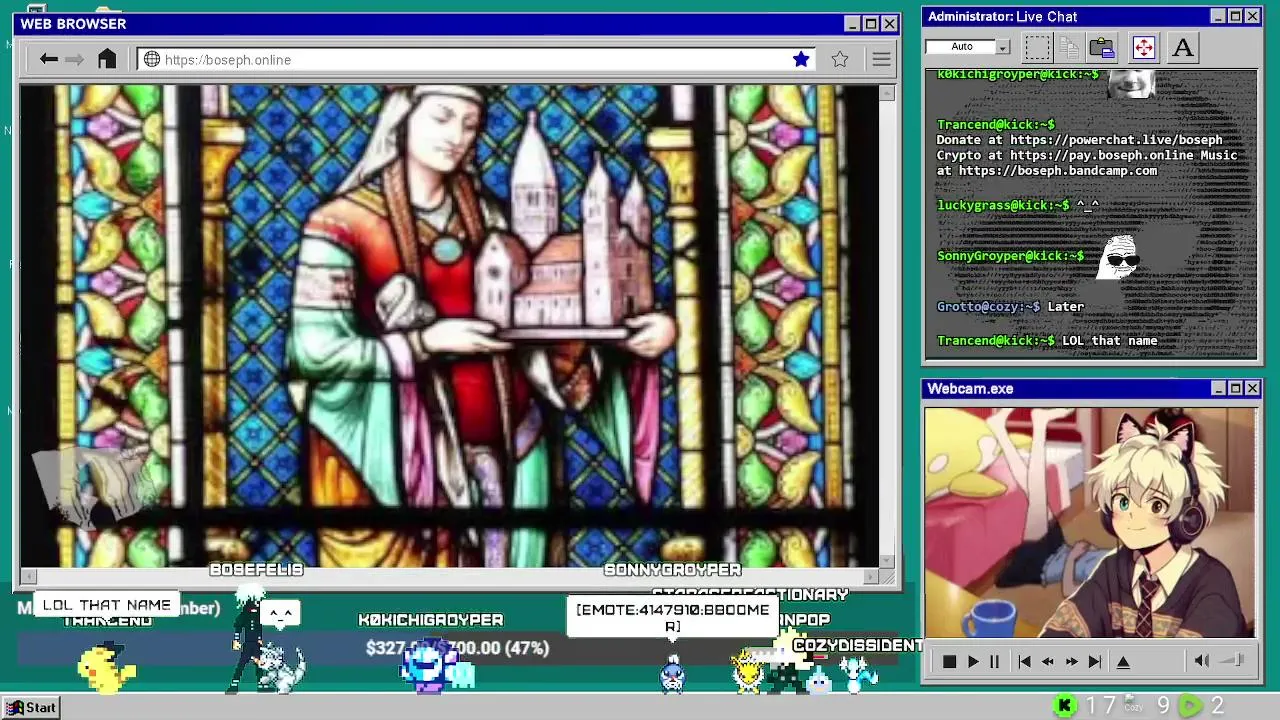Skip to previous track in Webcam.exe
The image size is (1280, 720).
1024,661
